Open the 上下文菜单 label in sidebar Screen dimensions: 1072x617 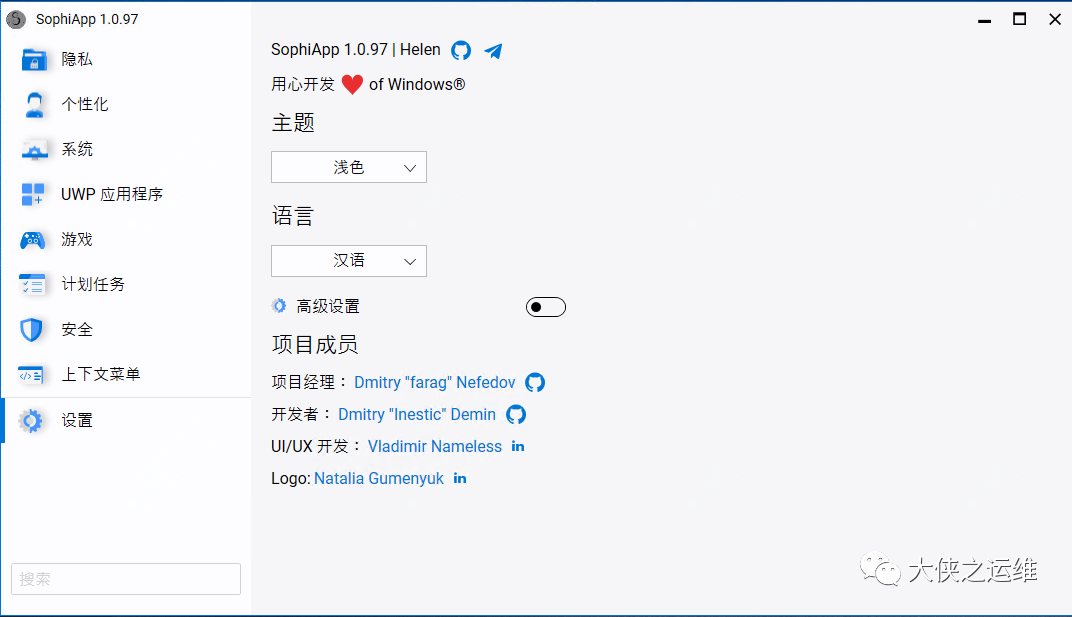[x=100, y=374]
